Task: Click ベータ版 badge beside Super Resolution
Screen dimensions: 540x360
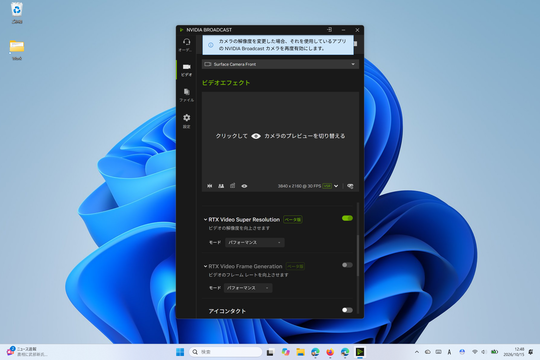Action: pos(293,219)
